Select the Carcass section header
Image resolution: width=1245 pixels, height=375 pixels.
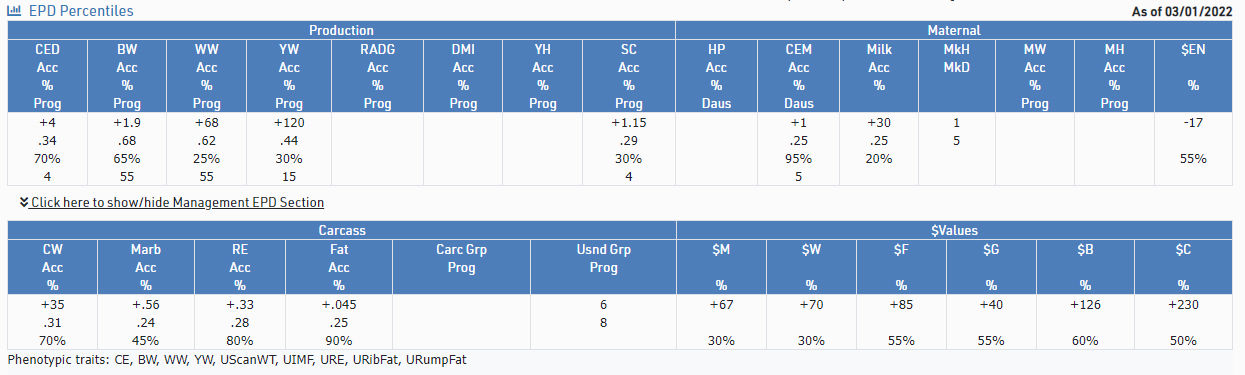tap(341, 230)
